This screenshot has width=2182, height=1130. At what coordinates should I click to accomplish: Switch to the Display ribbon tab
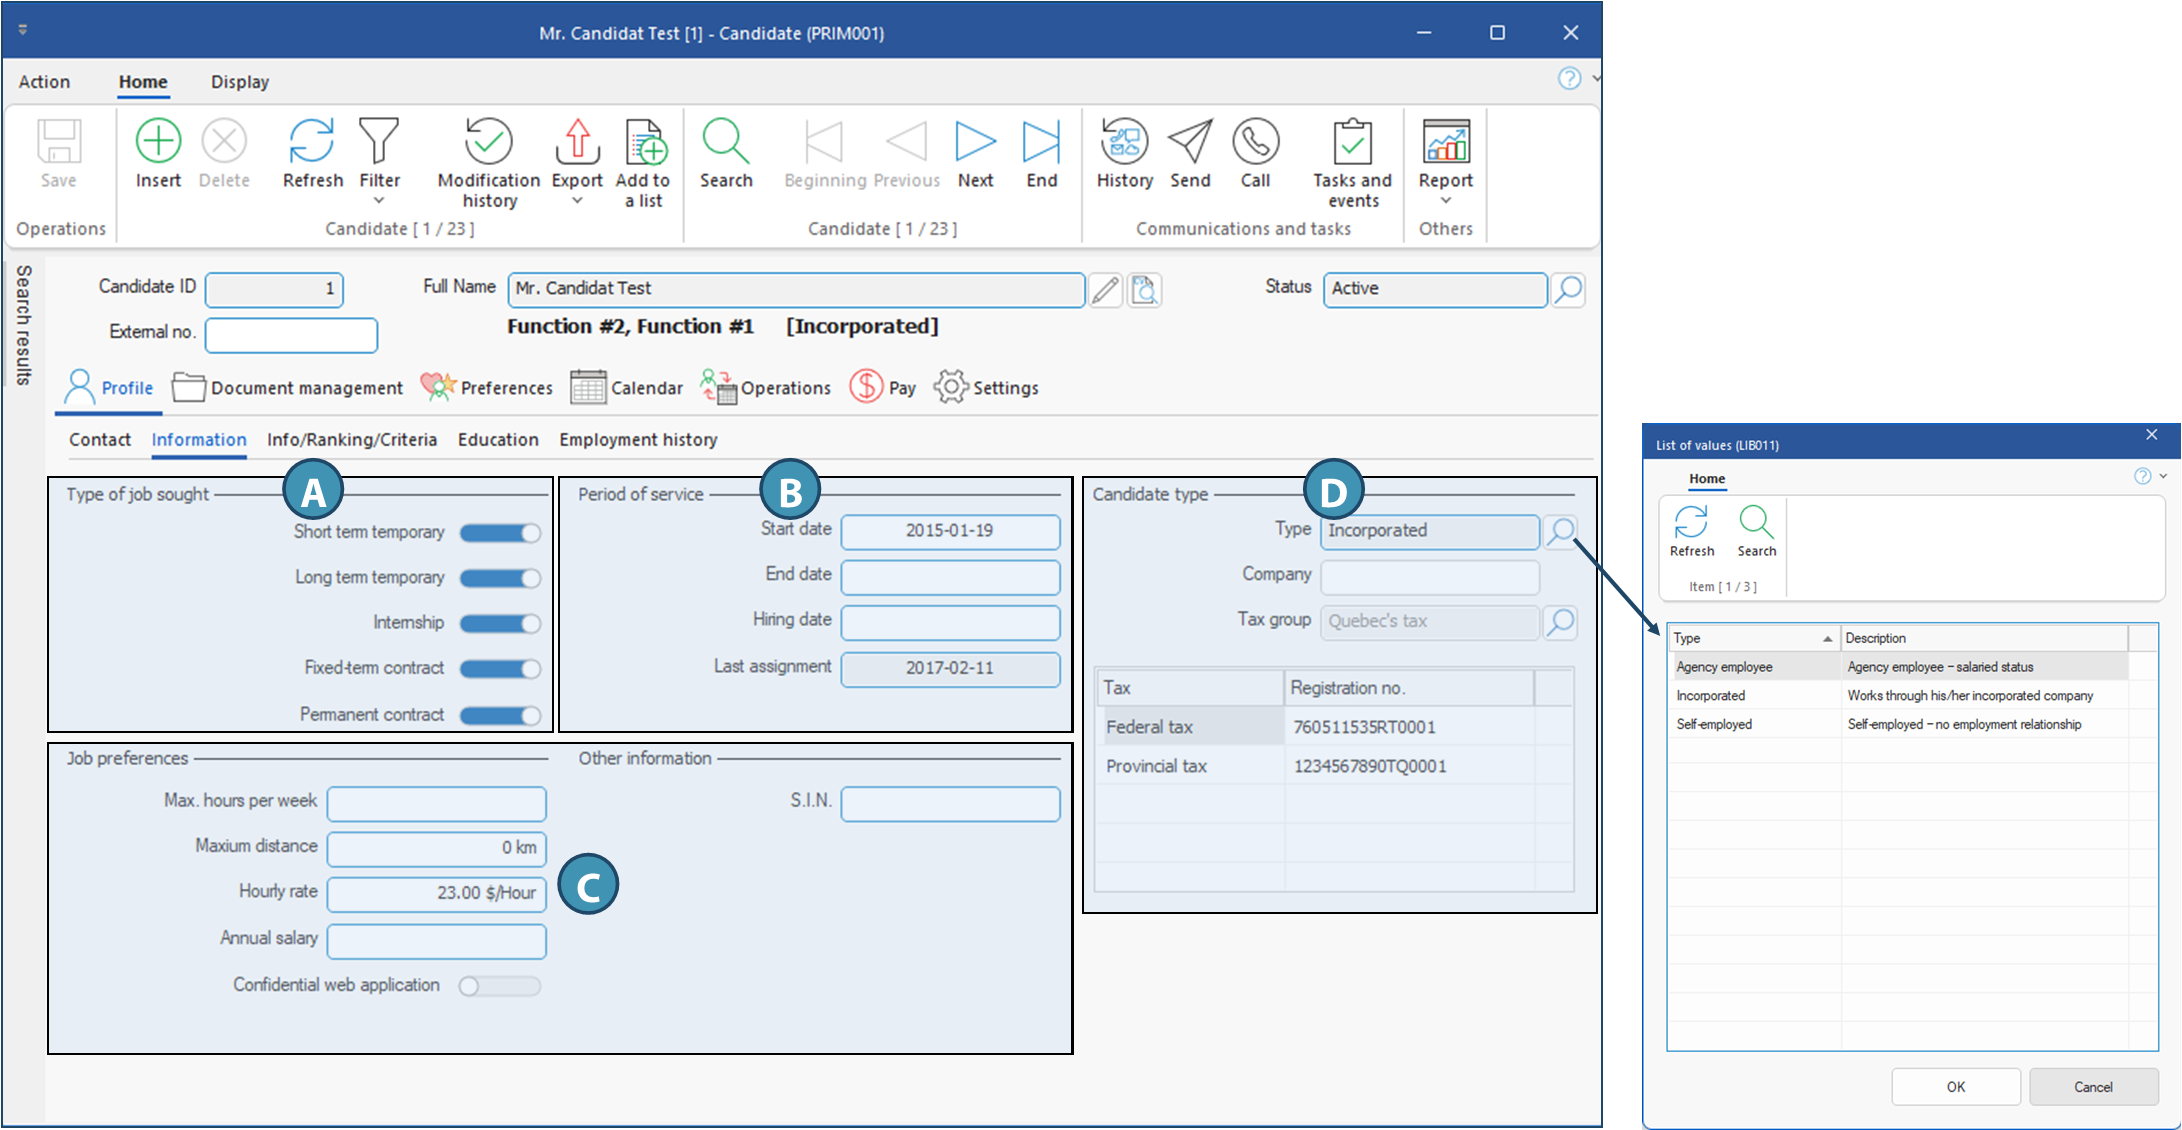point(239,82)
